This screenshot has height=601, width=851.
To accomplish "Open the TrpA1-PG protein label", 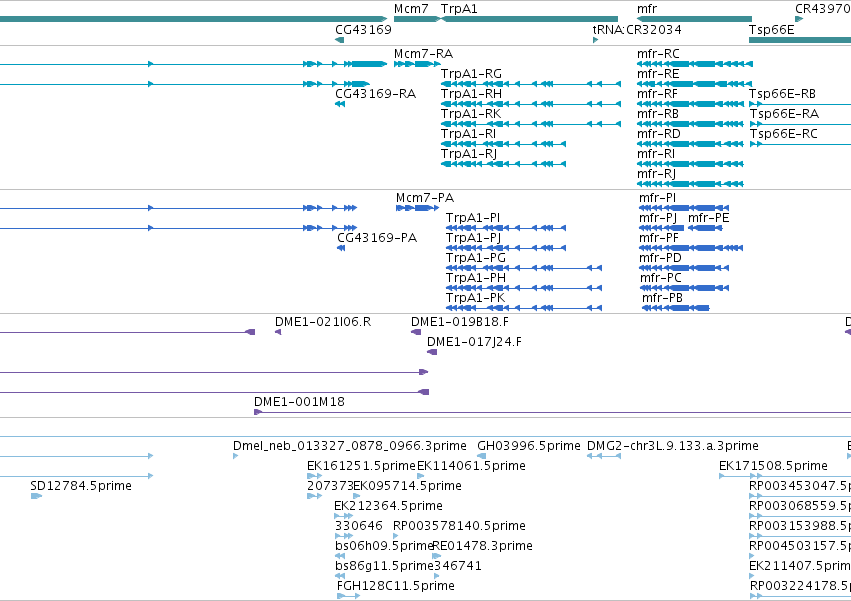I will coord(476,258).
